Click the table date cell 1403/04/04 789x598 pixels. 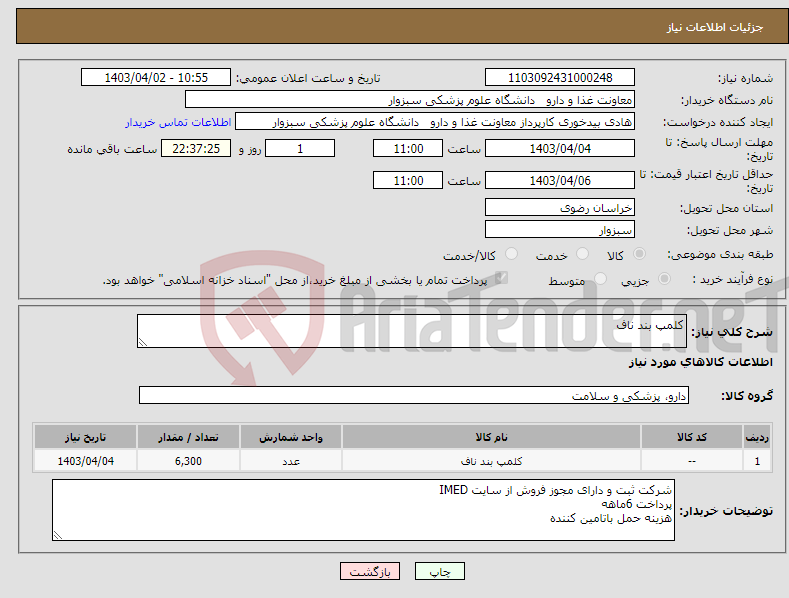click(x=86, y=461)
